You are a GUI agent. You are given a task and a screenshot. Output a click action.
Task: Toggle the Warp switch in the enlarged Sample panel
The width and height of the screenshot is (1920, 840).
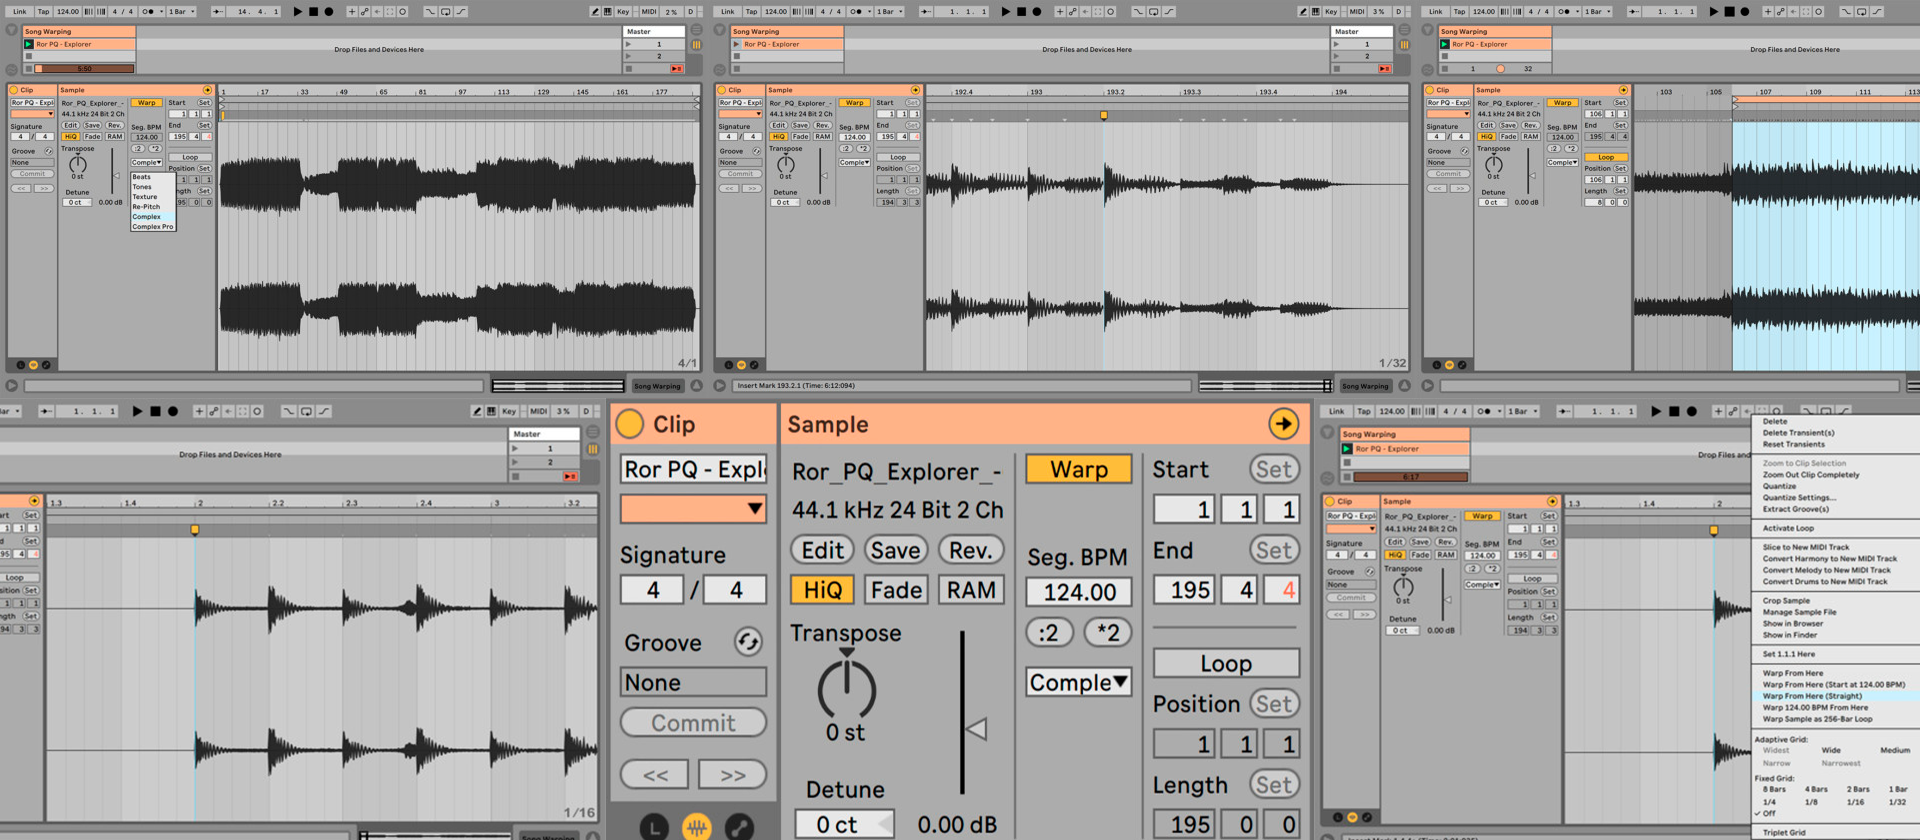(x=1078, y=469)
